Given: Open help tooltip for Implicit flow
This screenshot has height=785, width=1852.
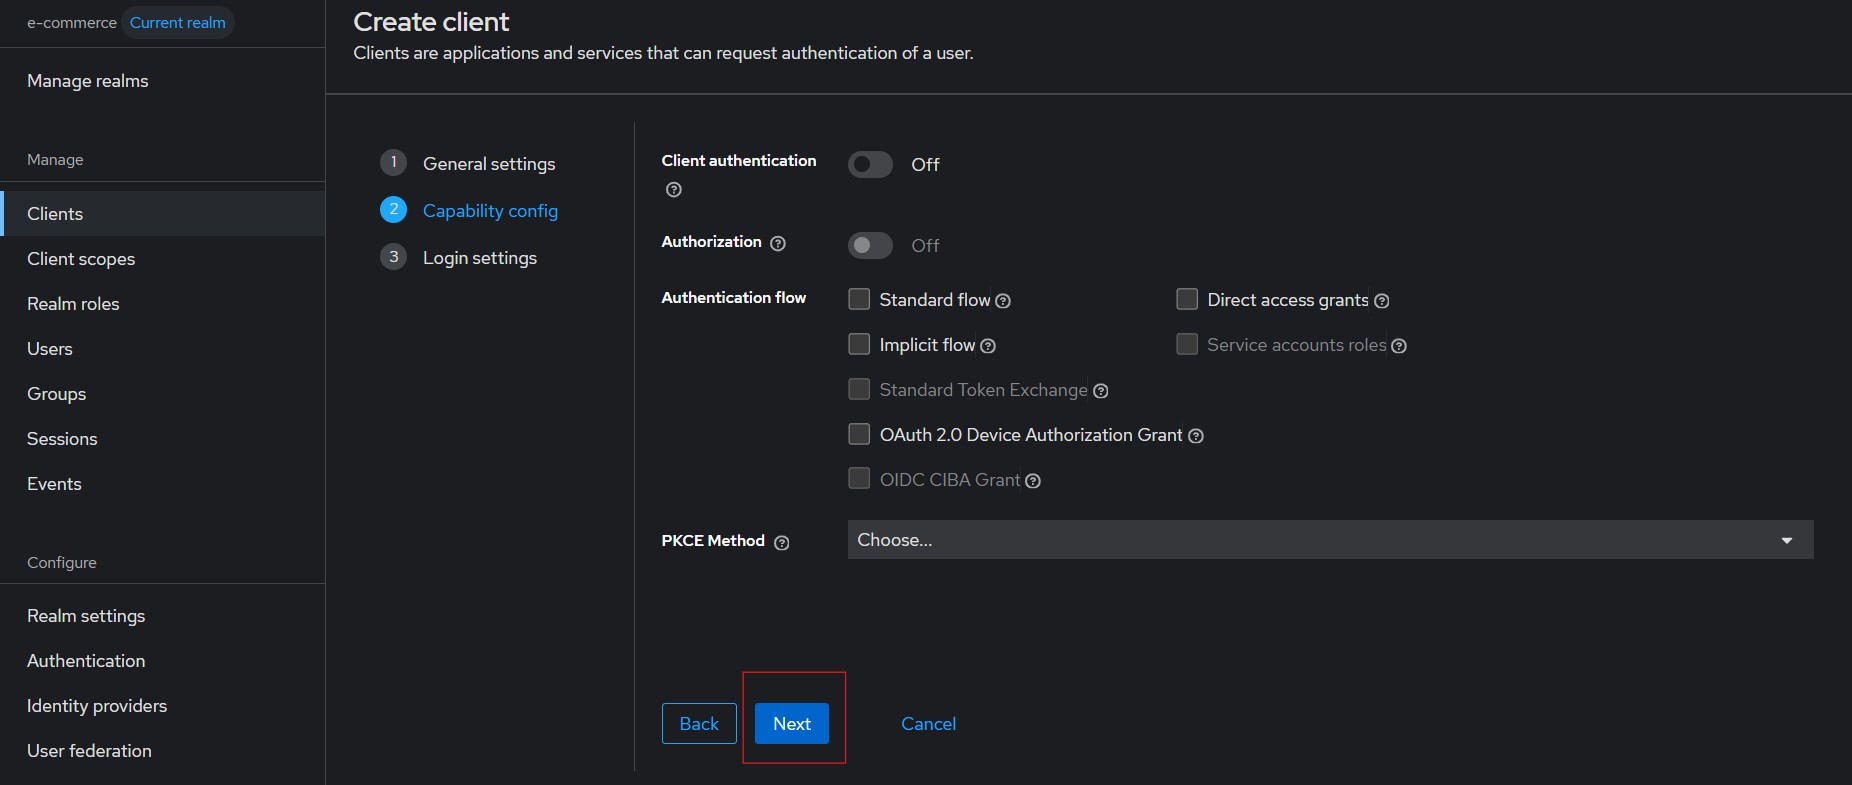Looking at the screenshot, I should [988, 346].
